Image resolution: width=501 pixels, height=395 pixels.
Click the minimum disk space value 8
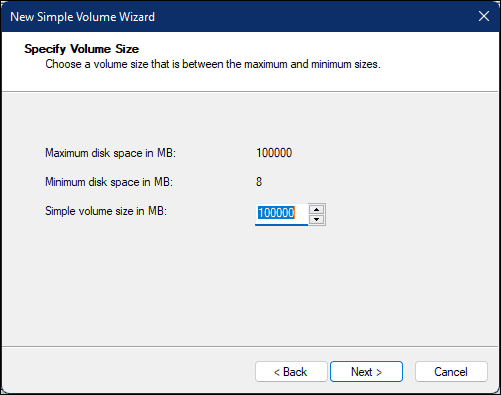pos(259,182)
